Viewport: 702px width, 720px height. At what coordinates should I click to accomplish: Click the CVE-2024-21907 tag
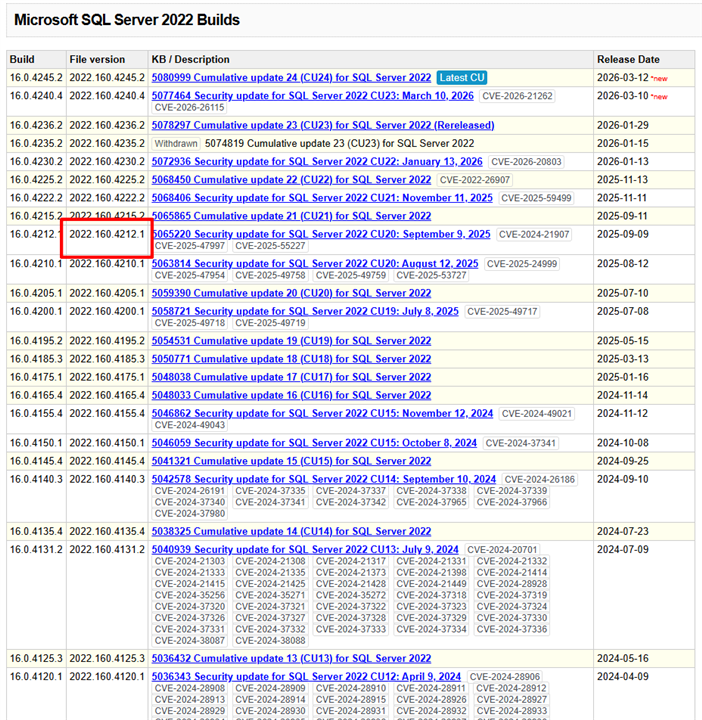point(533,235)
